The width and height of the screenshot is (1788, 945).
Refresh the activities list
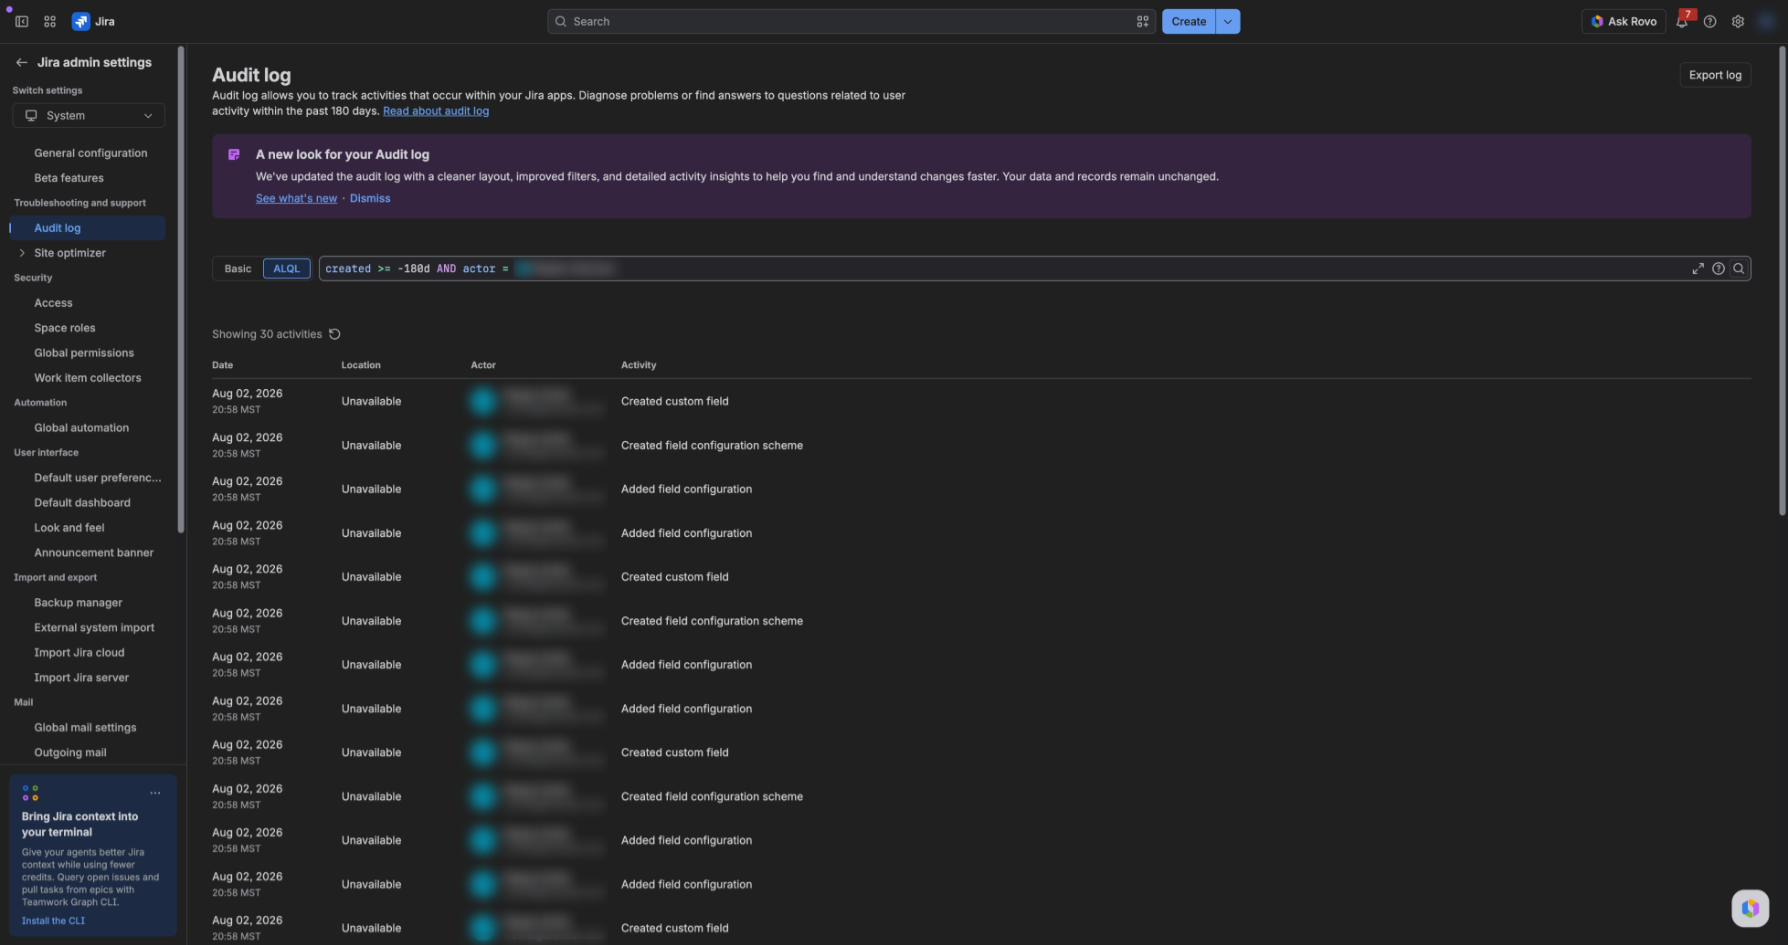[x=335, y=334]
